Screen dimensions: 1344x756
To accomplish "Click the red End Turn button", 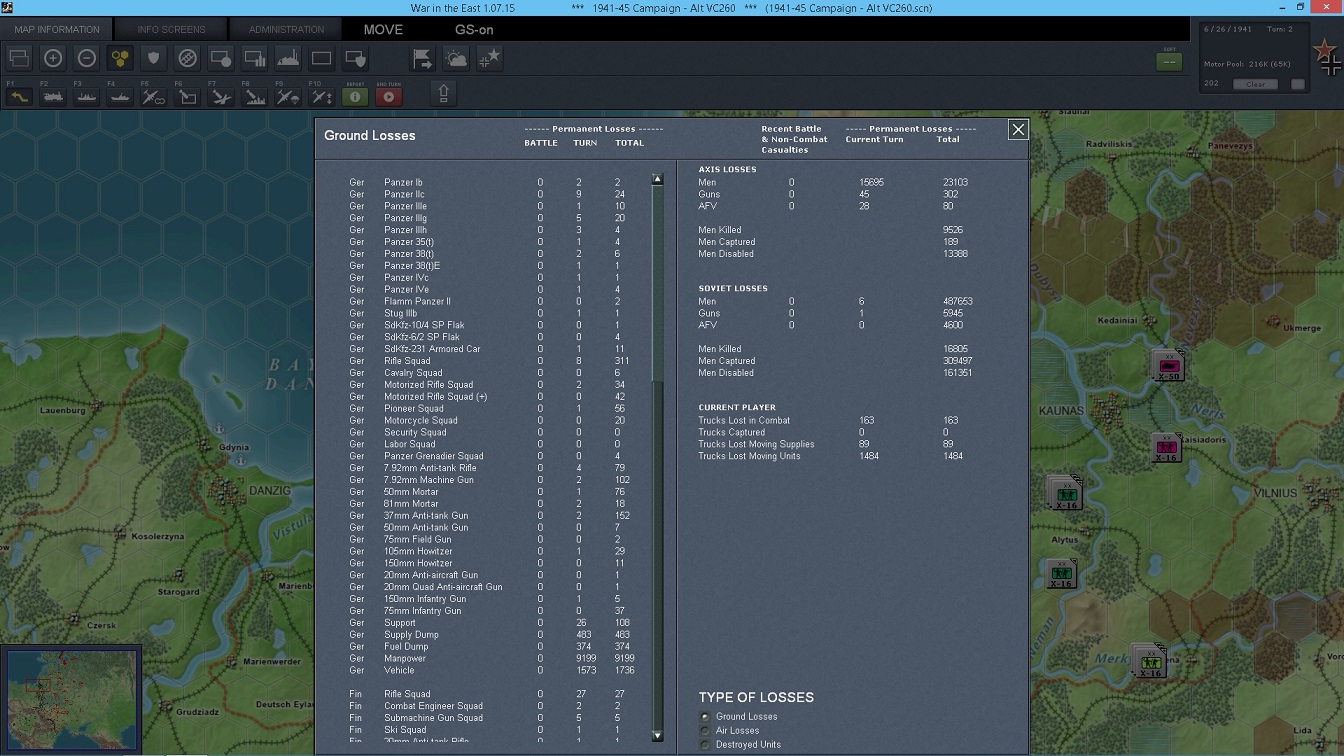I will [389, 96].
